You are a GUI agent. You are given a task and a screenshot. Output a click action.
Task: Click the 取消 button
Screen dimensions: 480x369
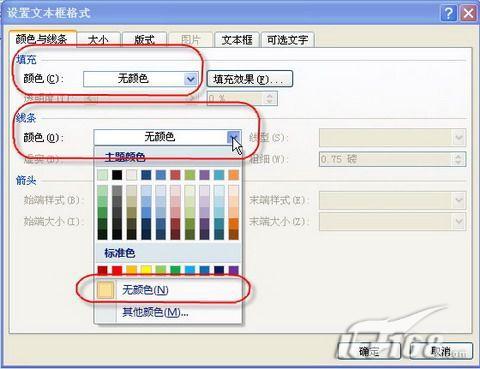pos(441,351)
